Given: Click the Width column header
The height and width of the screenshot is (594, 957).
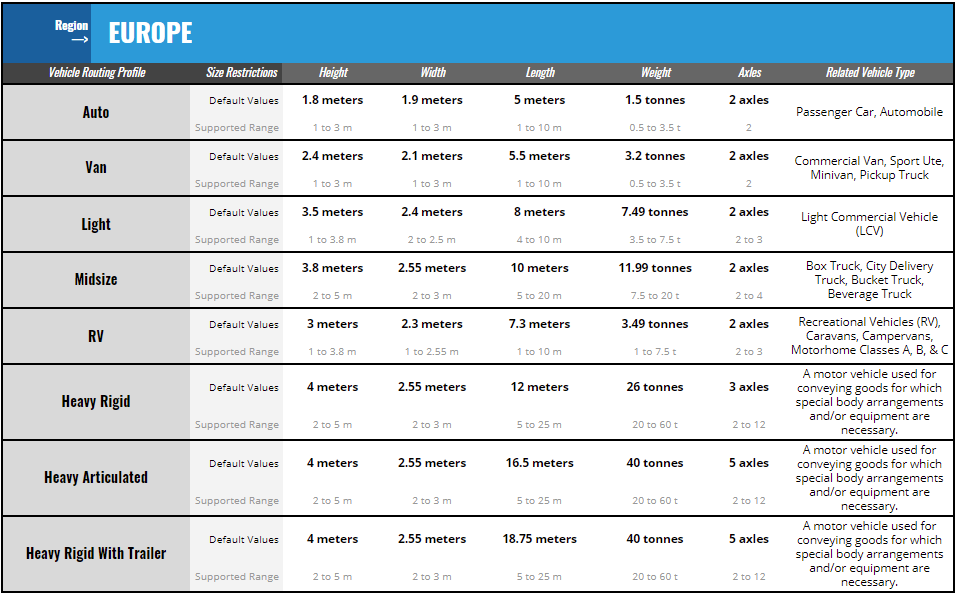Looking at the screenshot, I should [x=432, y=71].
